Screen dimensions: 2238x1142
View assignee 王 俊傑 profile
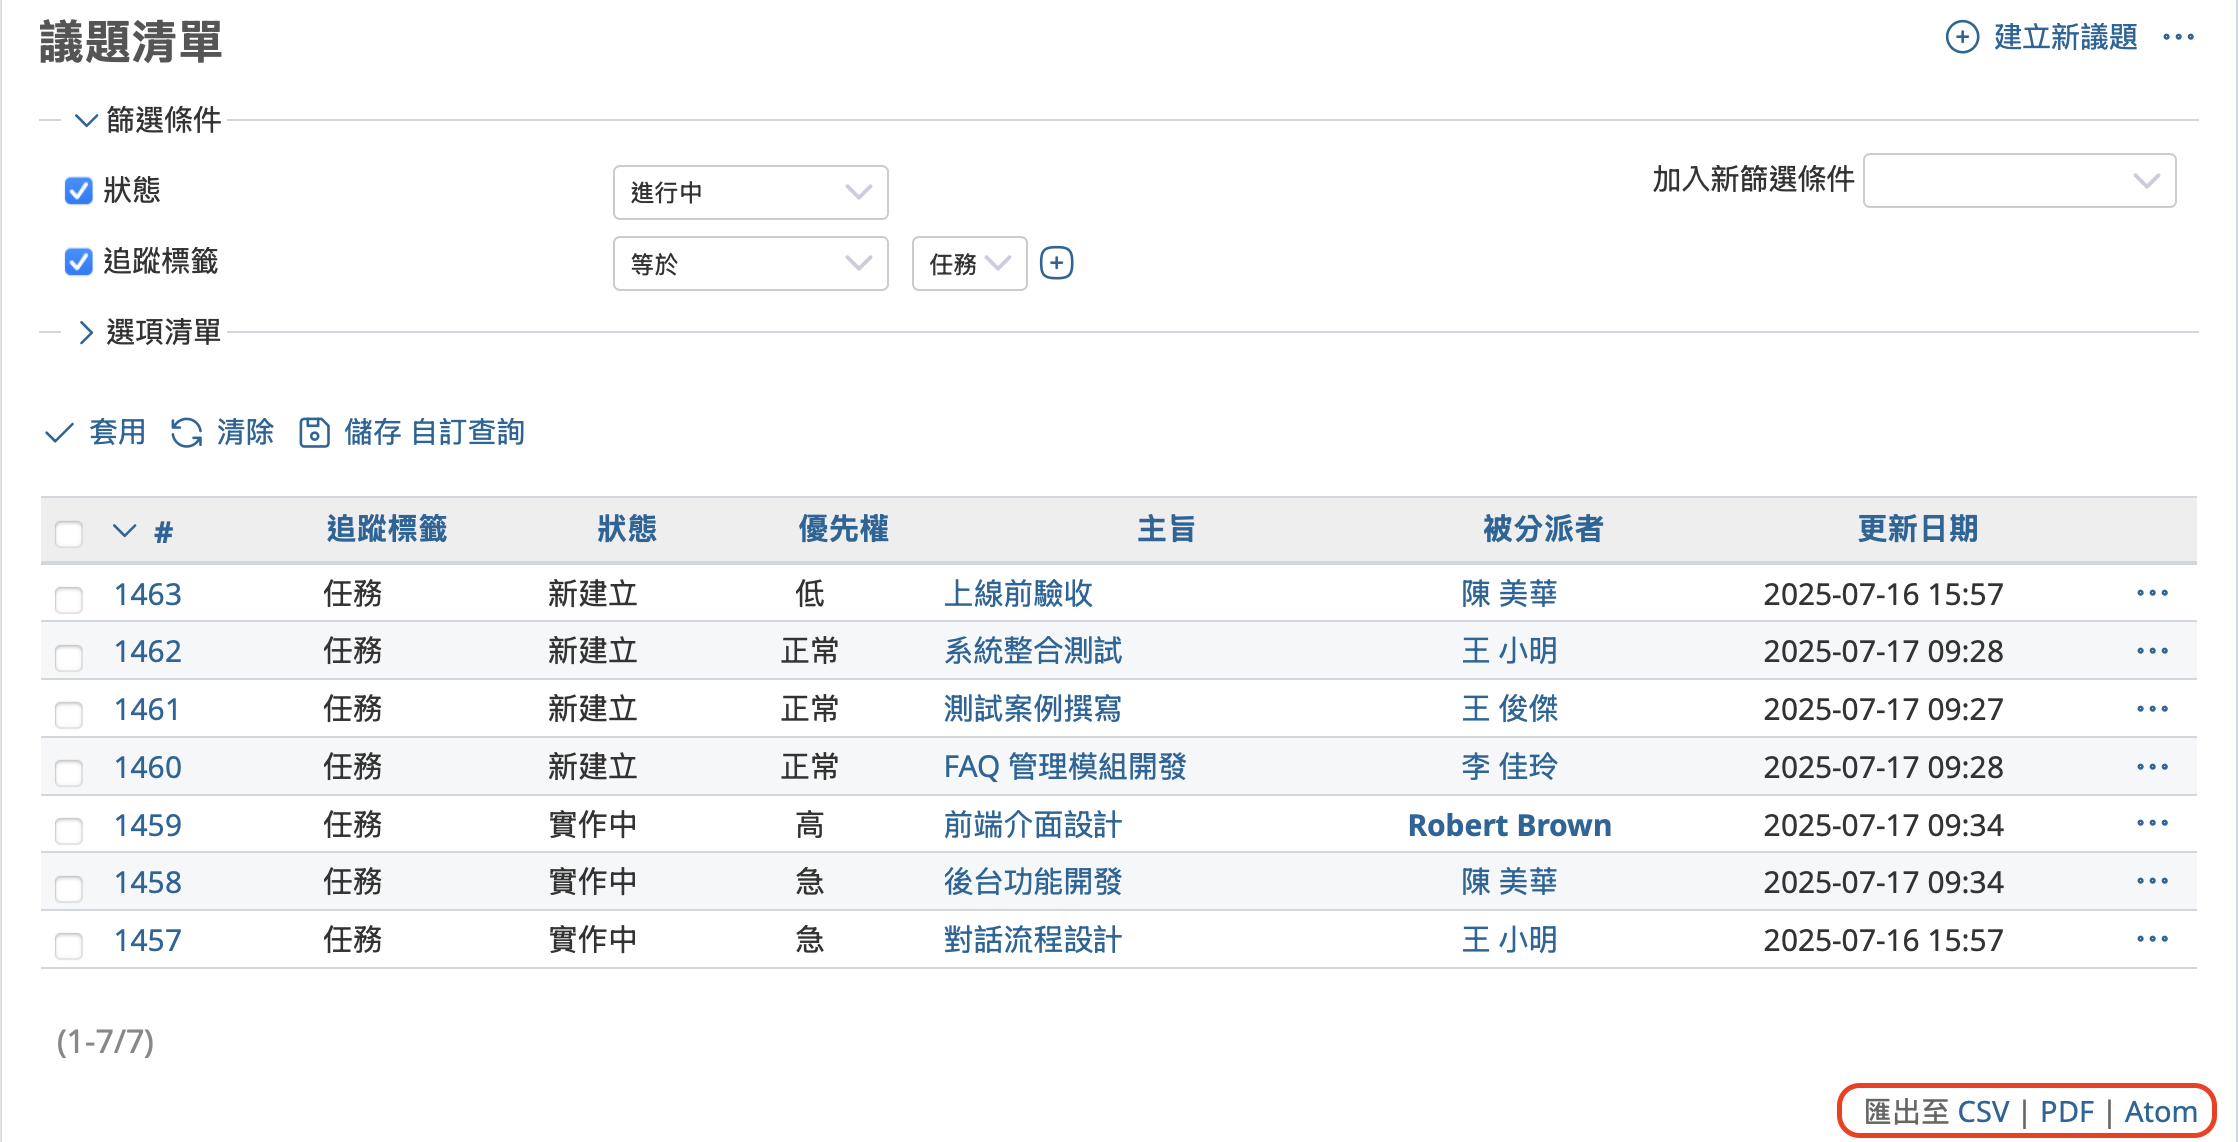tap(1509, 709)
